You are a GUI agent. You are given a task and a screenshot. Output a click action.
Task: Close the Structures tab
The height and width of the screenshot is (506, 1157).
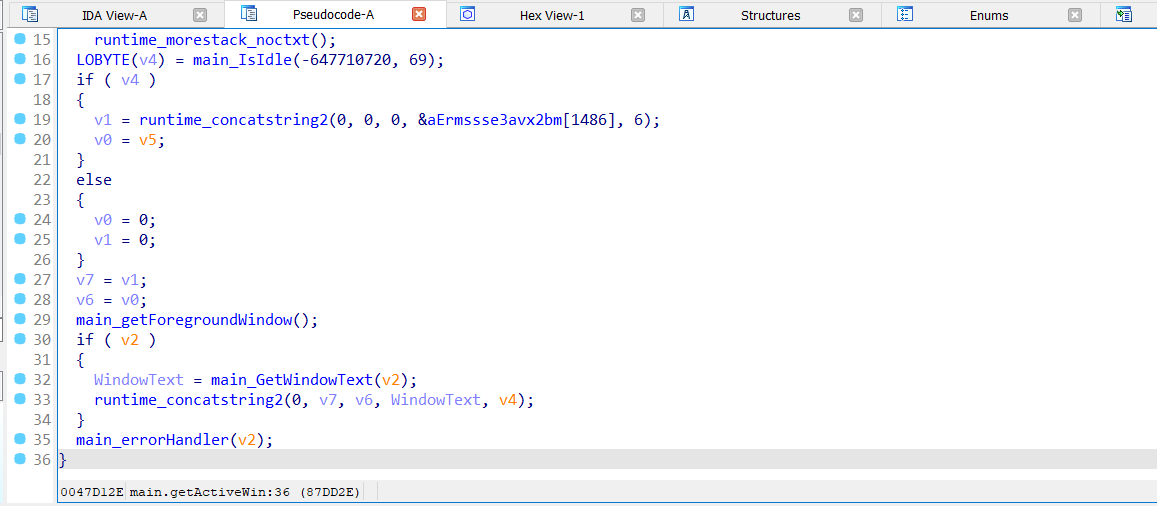[x=856, y=15]
